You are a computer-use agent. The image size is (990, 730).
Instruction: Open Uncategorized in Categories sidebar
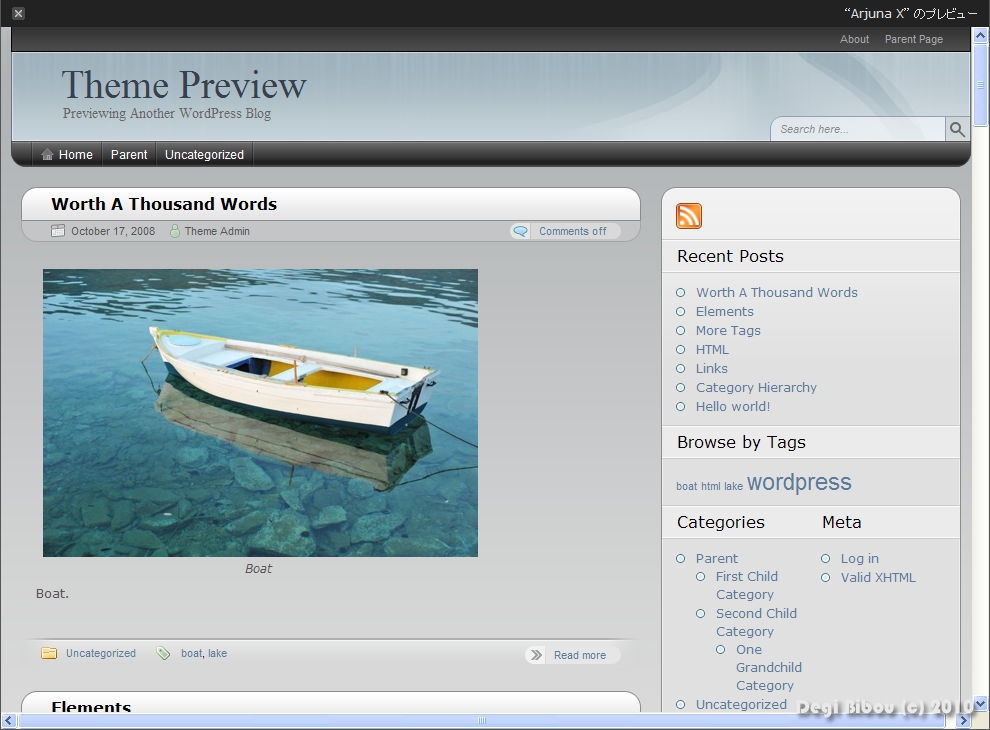(x=741, y=704)
